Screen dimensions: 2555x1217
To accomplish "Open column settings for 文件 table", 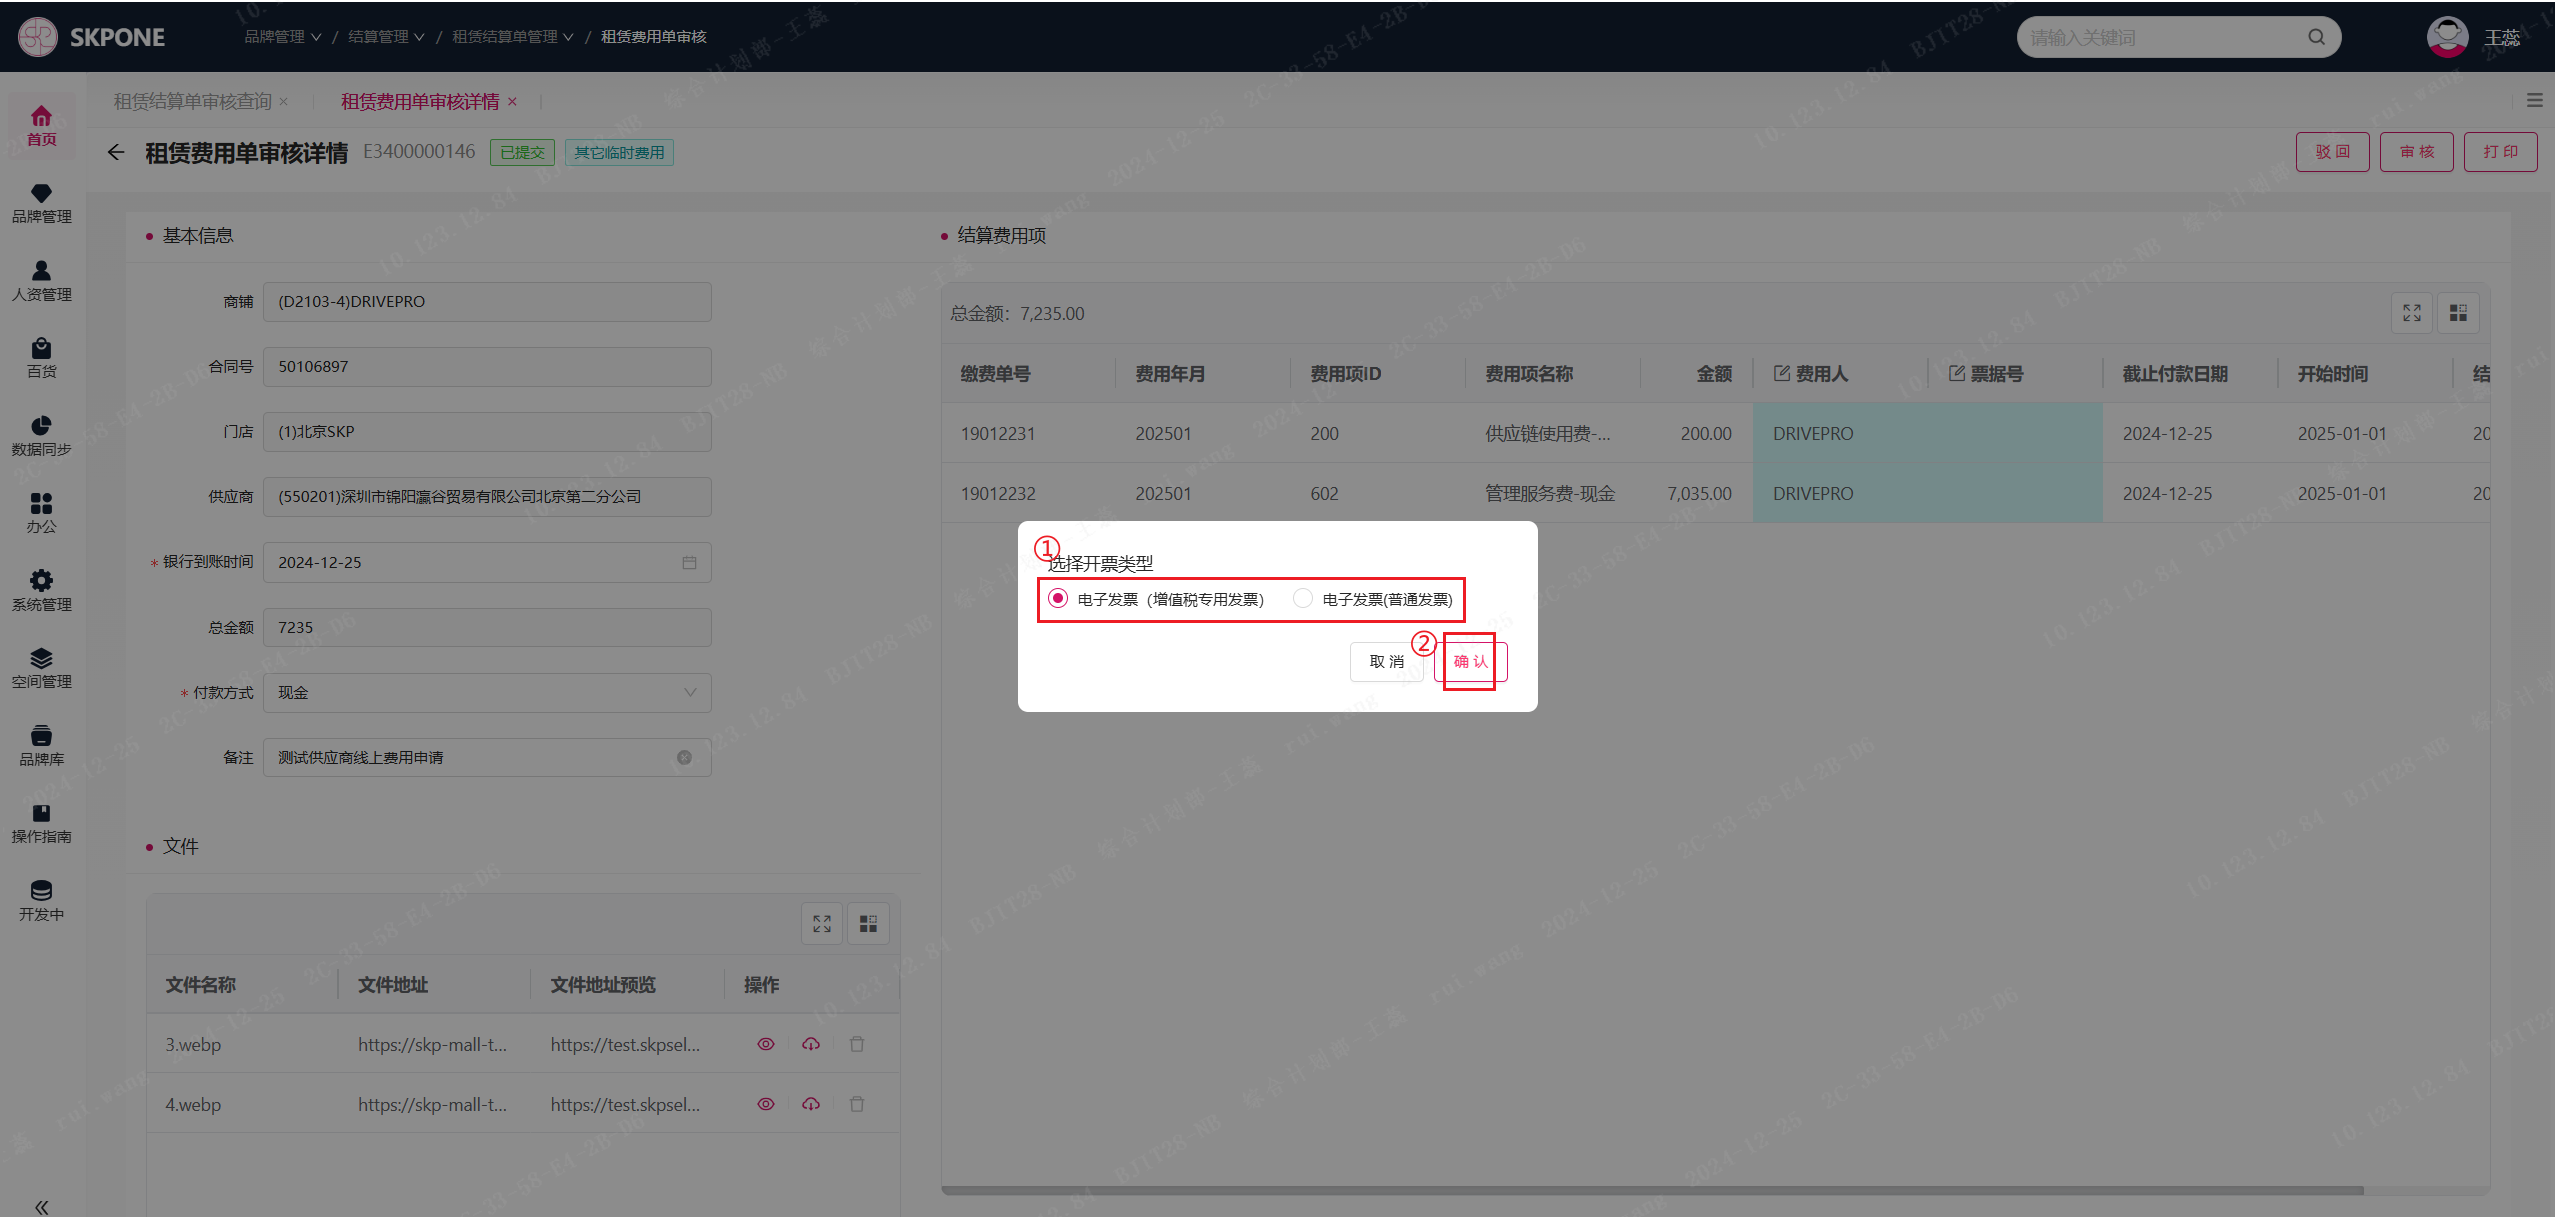I will (868, 923).
